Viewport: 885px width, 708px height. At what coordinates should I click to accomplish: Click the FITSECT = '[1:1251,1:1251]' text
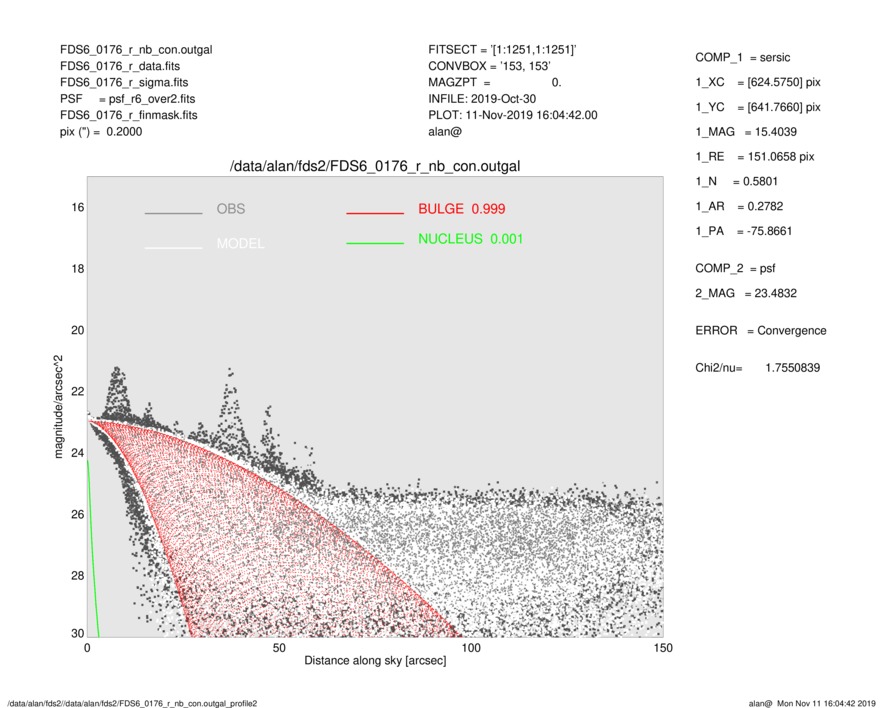502,50
